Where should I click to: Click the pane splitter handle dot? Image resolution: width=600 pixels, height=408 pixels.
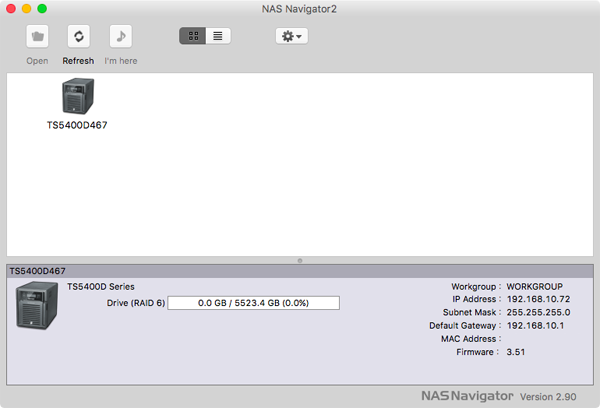300,260
